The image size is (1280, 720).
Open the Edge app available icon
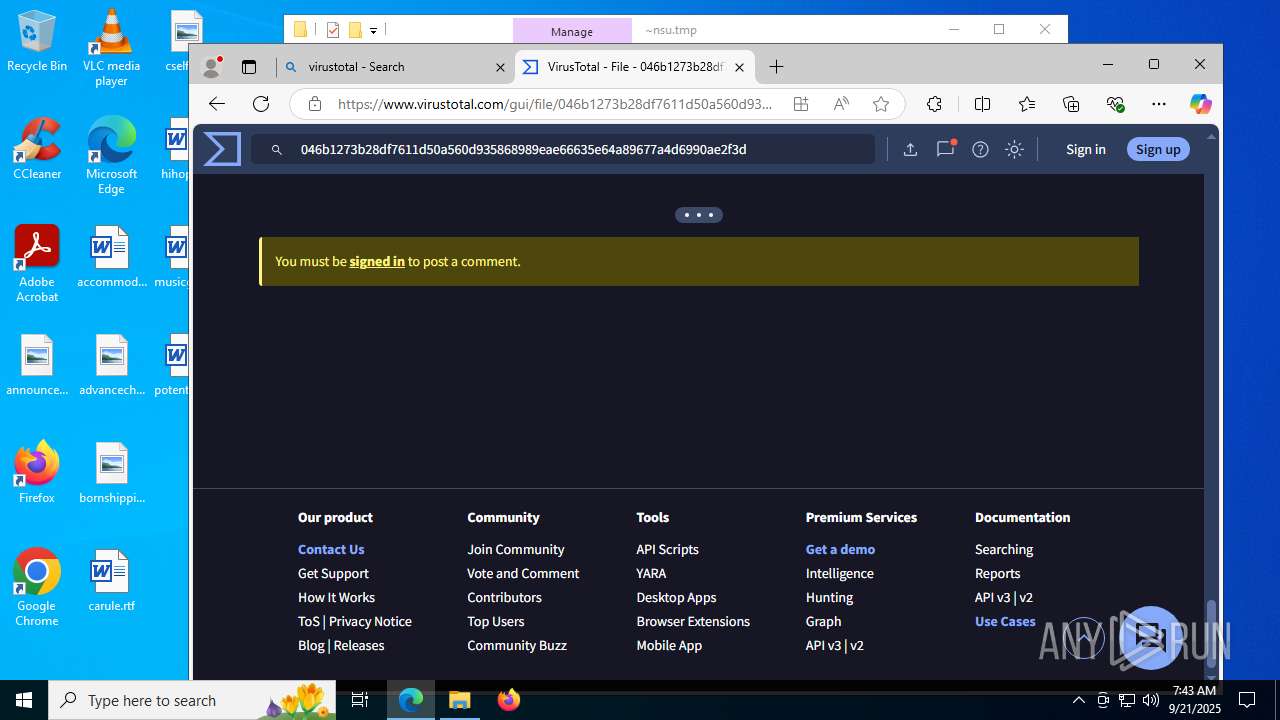pyautogui.click(x=800, y=104)
